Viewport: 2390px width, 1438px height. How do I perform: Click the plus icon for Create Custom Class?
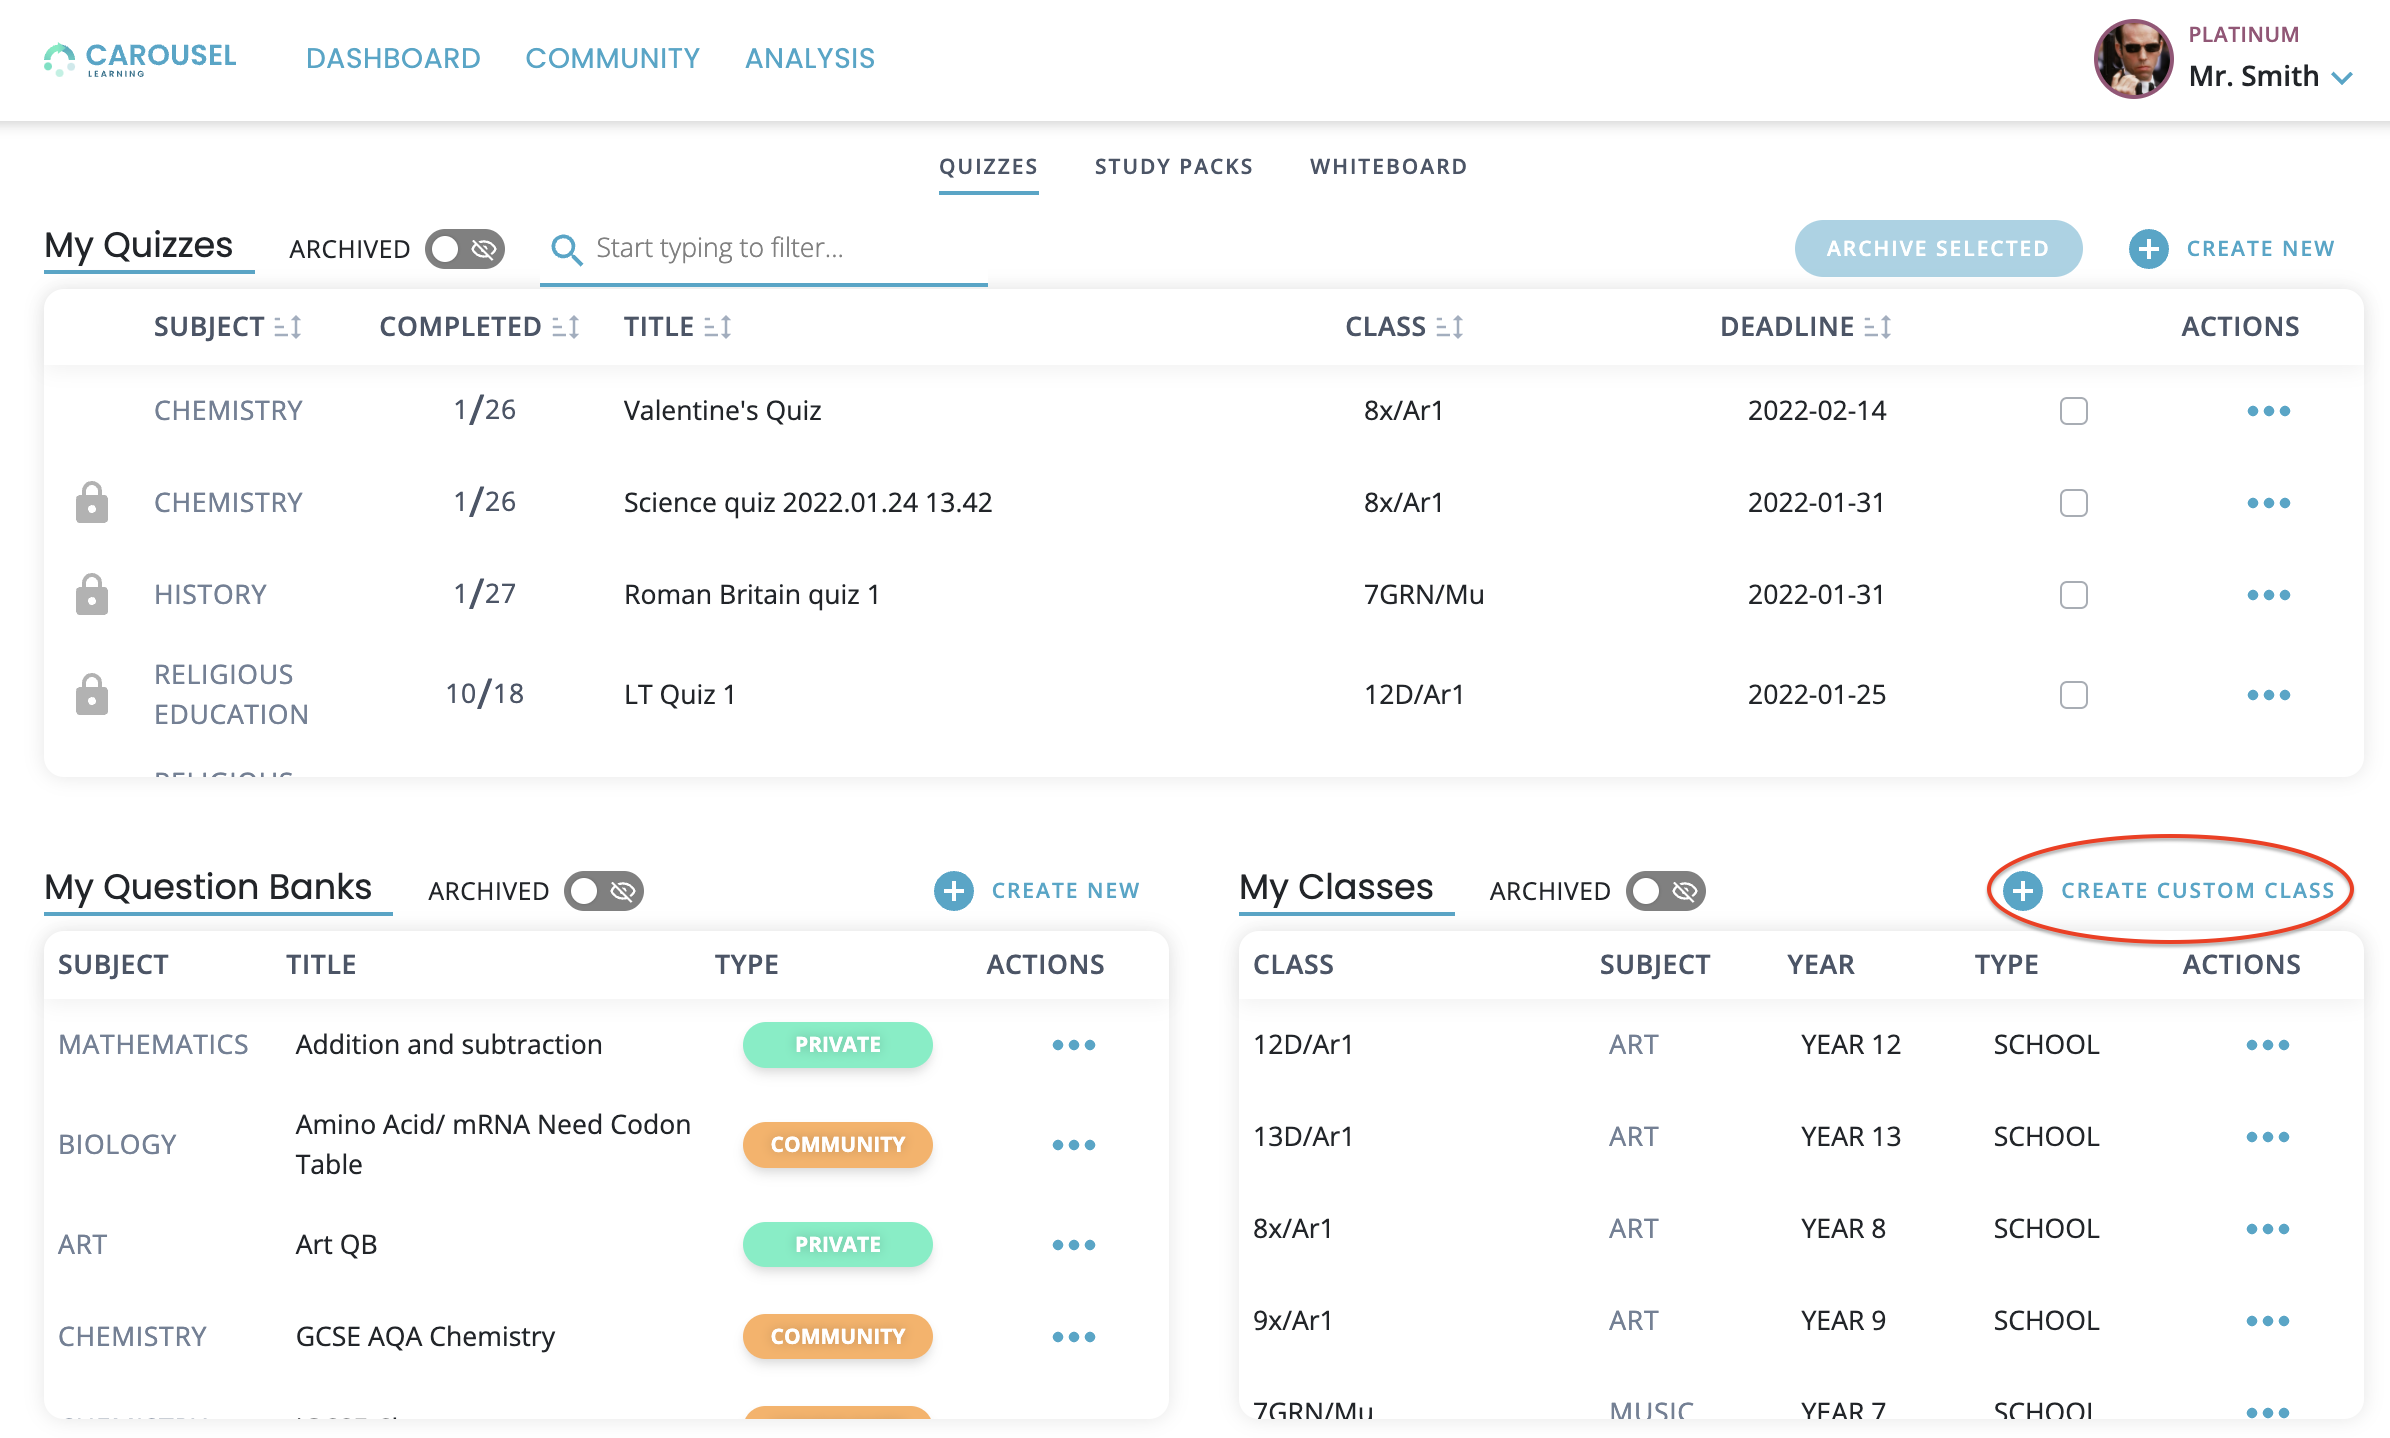tap(2022, 891)
